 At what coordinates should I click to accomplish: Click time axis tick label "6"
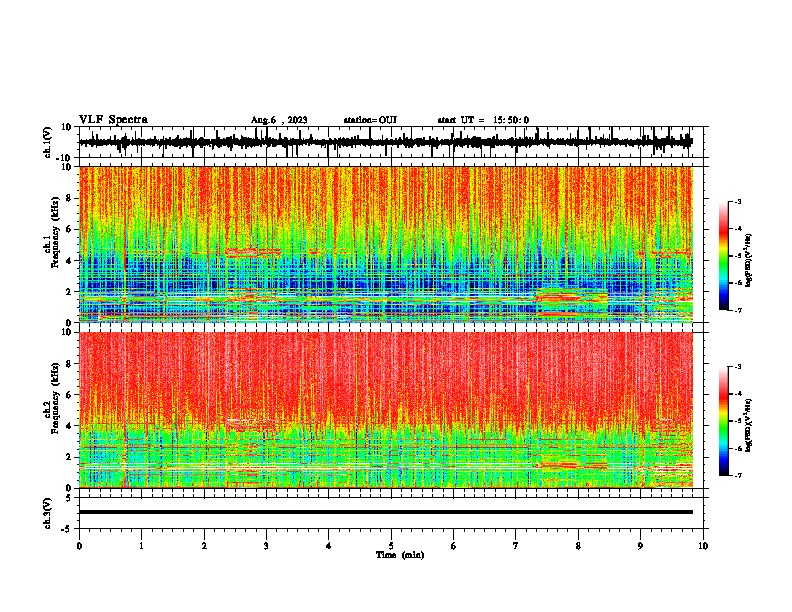coord(454,546)
